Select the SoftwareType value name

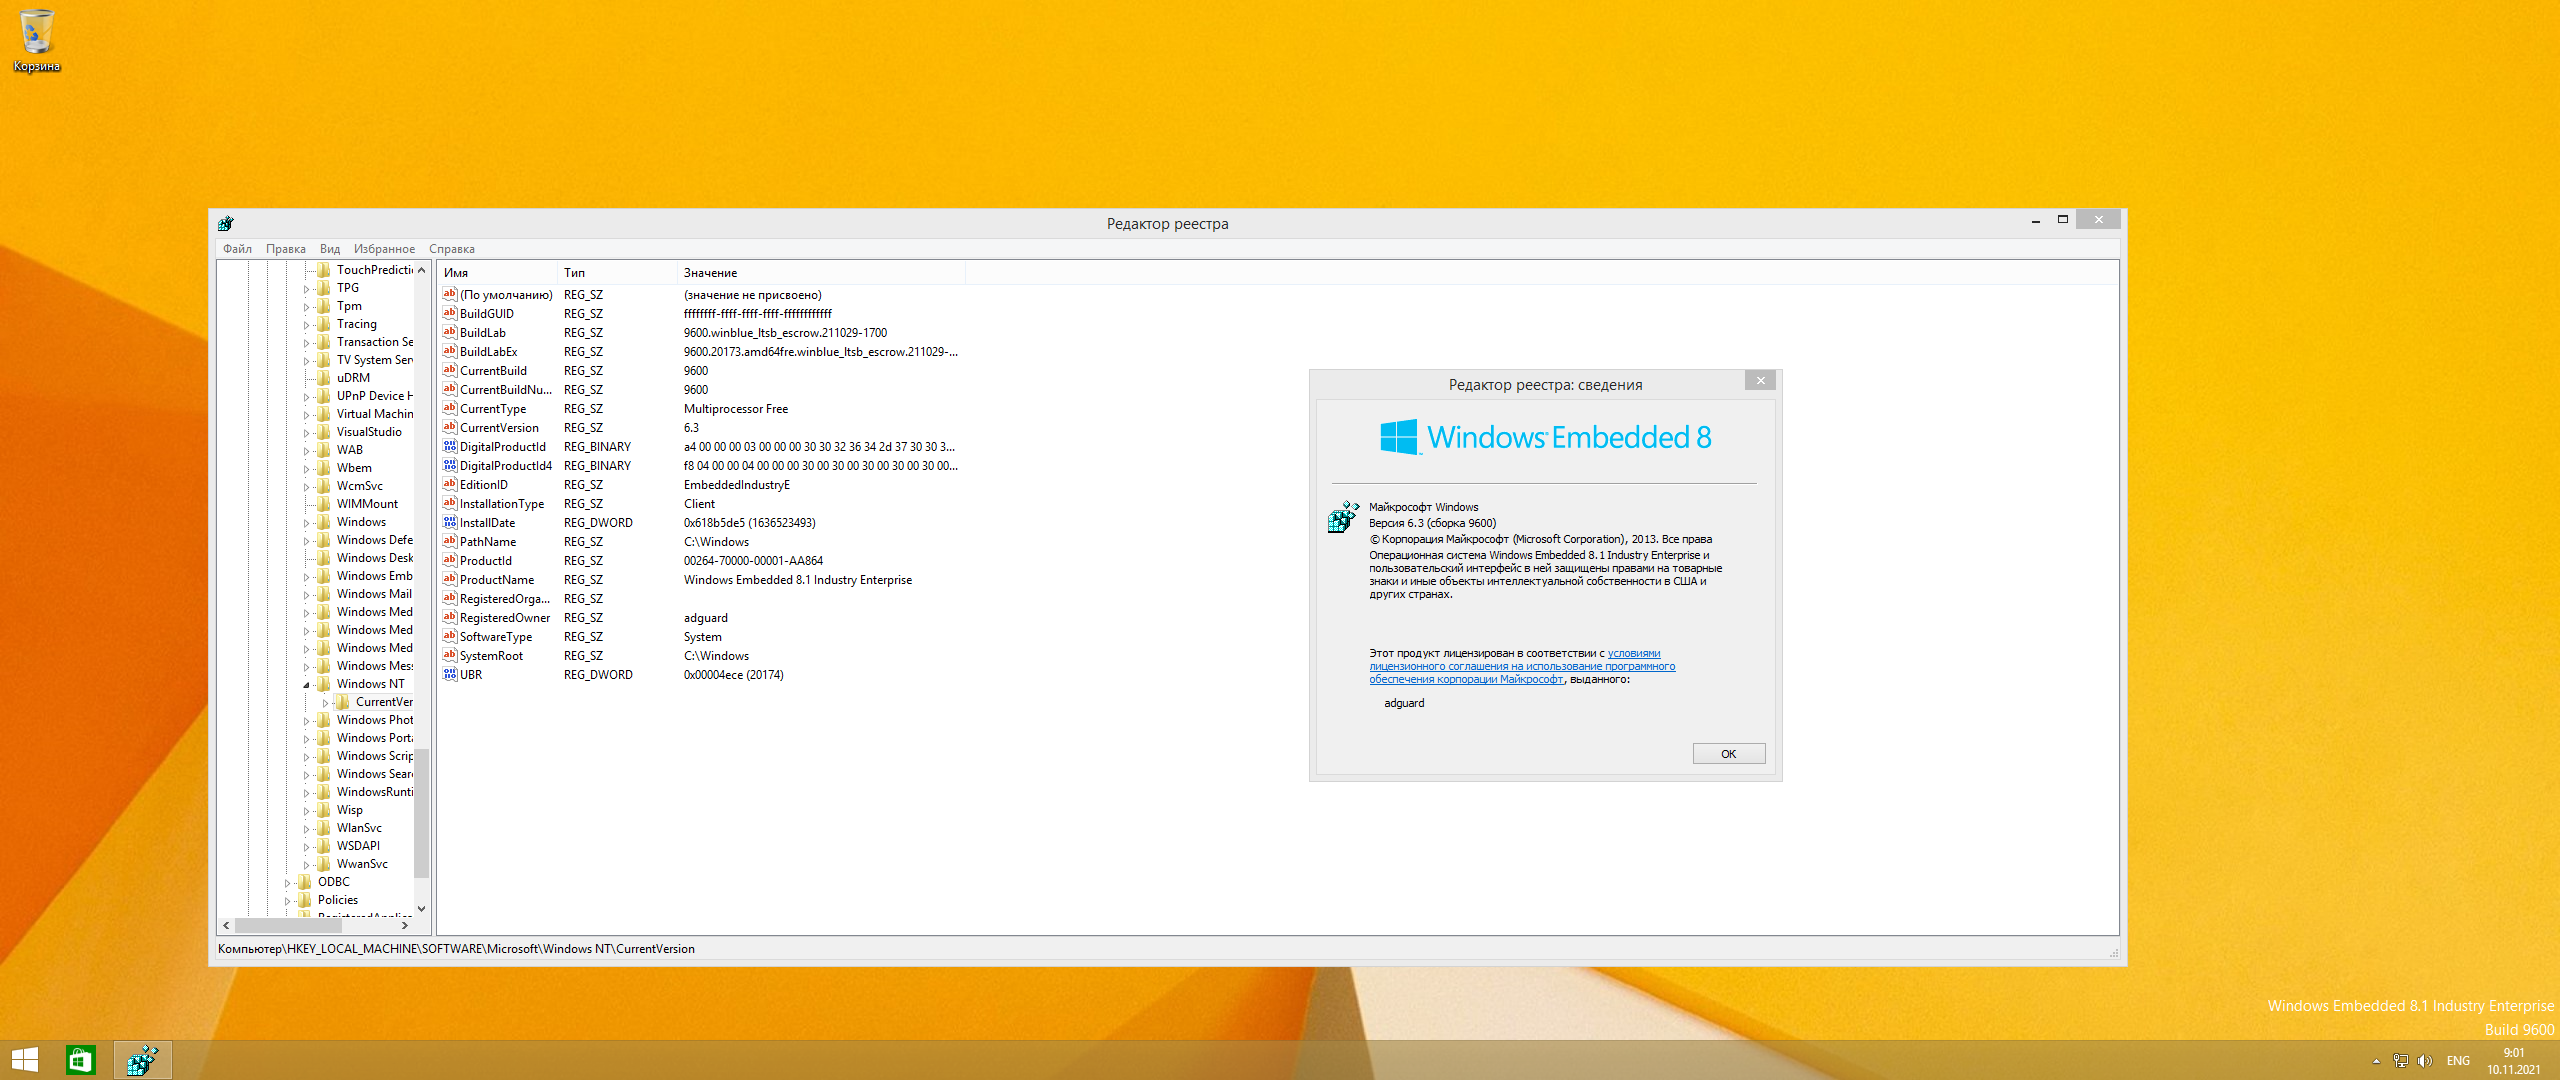[x=496, y=637]
